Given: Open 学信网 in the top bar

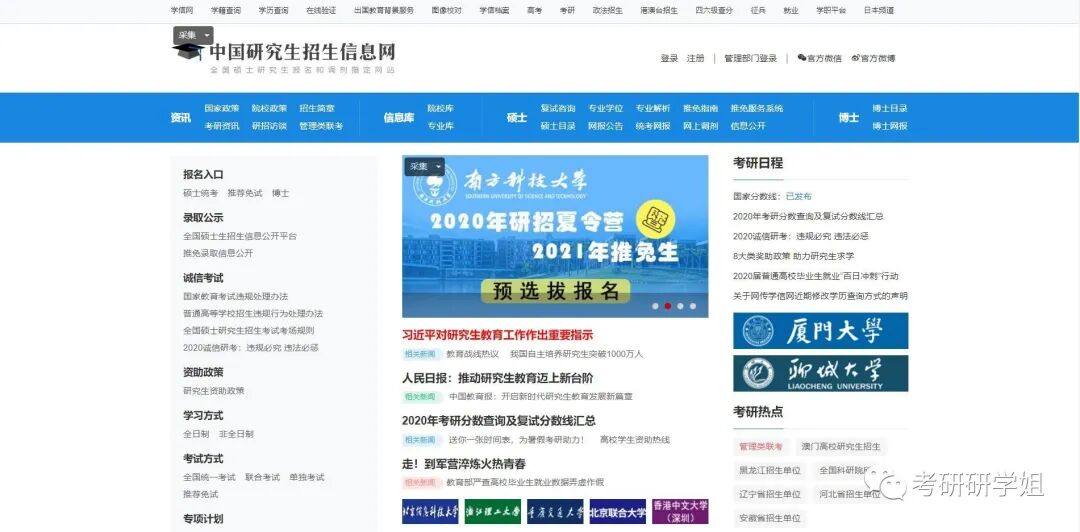Looking at the screenshot, I should (182, 10).
